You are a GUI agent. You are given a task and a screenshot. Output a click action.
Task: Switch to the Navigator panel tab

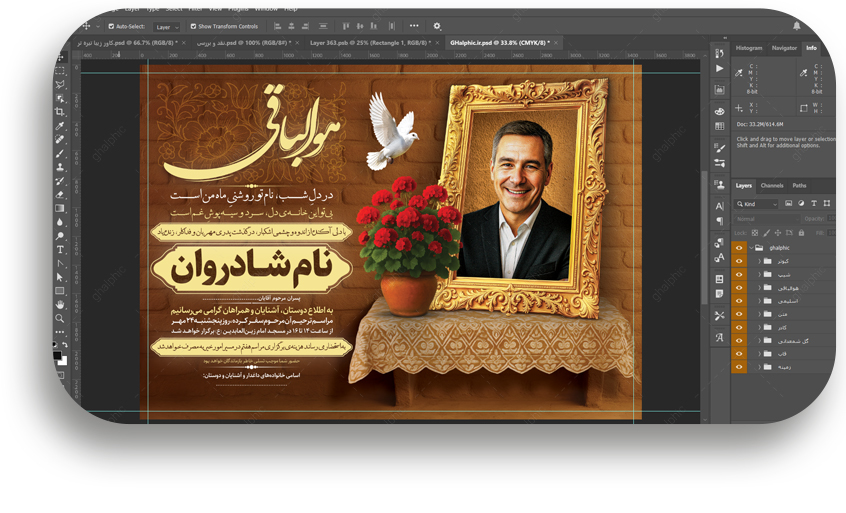pos(784,48)
